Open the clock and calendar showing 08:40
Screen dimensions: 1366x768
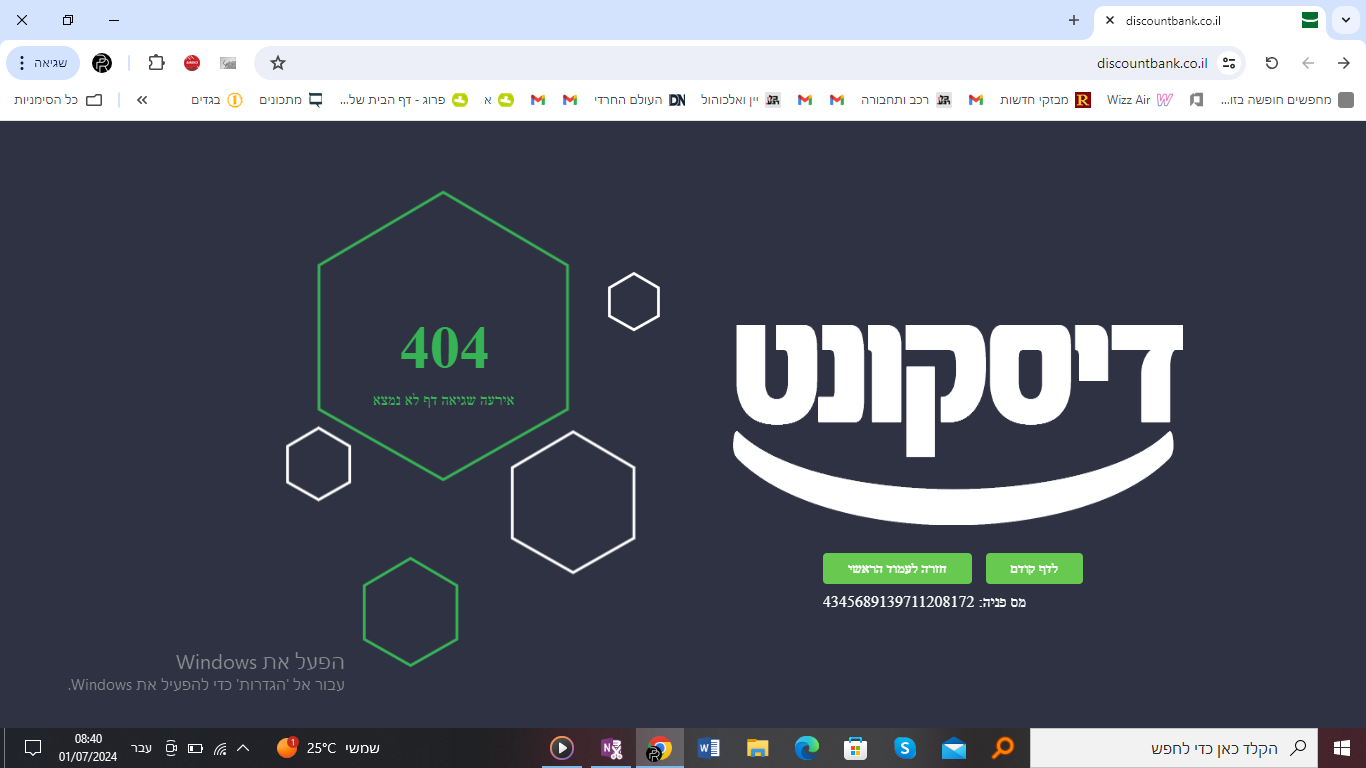(x=88, y=748)
